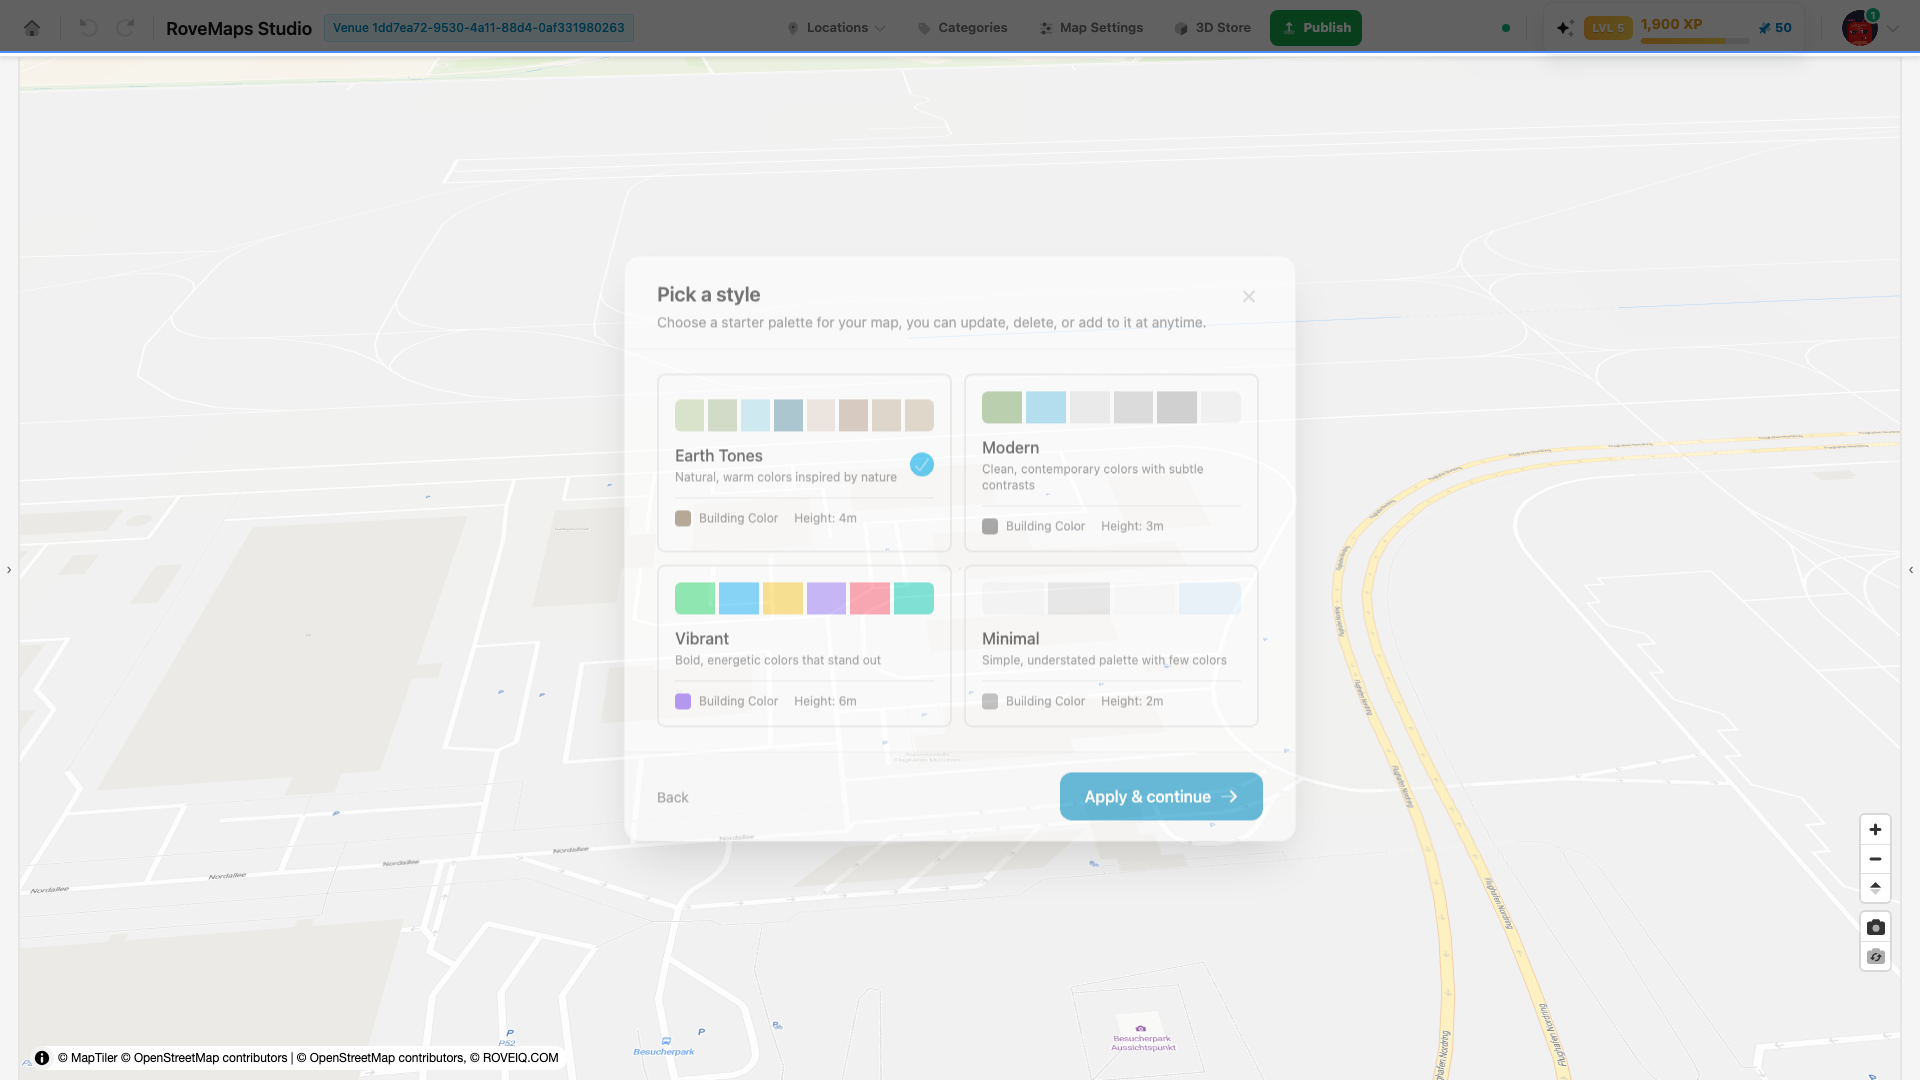This screenshot has height=1080, width=1920.
Task: Click the Besucherpark Aussichtspunkt map marker
Action: (x=1142, y=1038)
